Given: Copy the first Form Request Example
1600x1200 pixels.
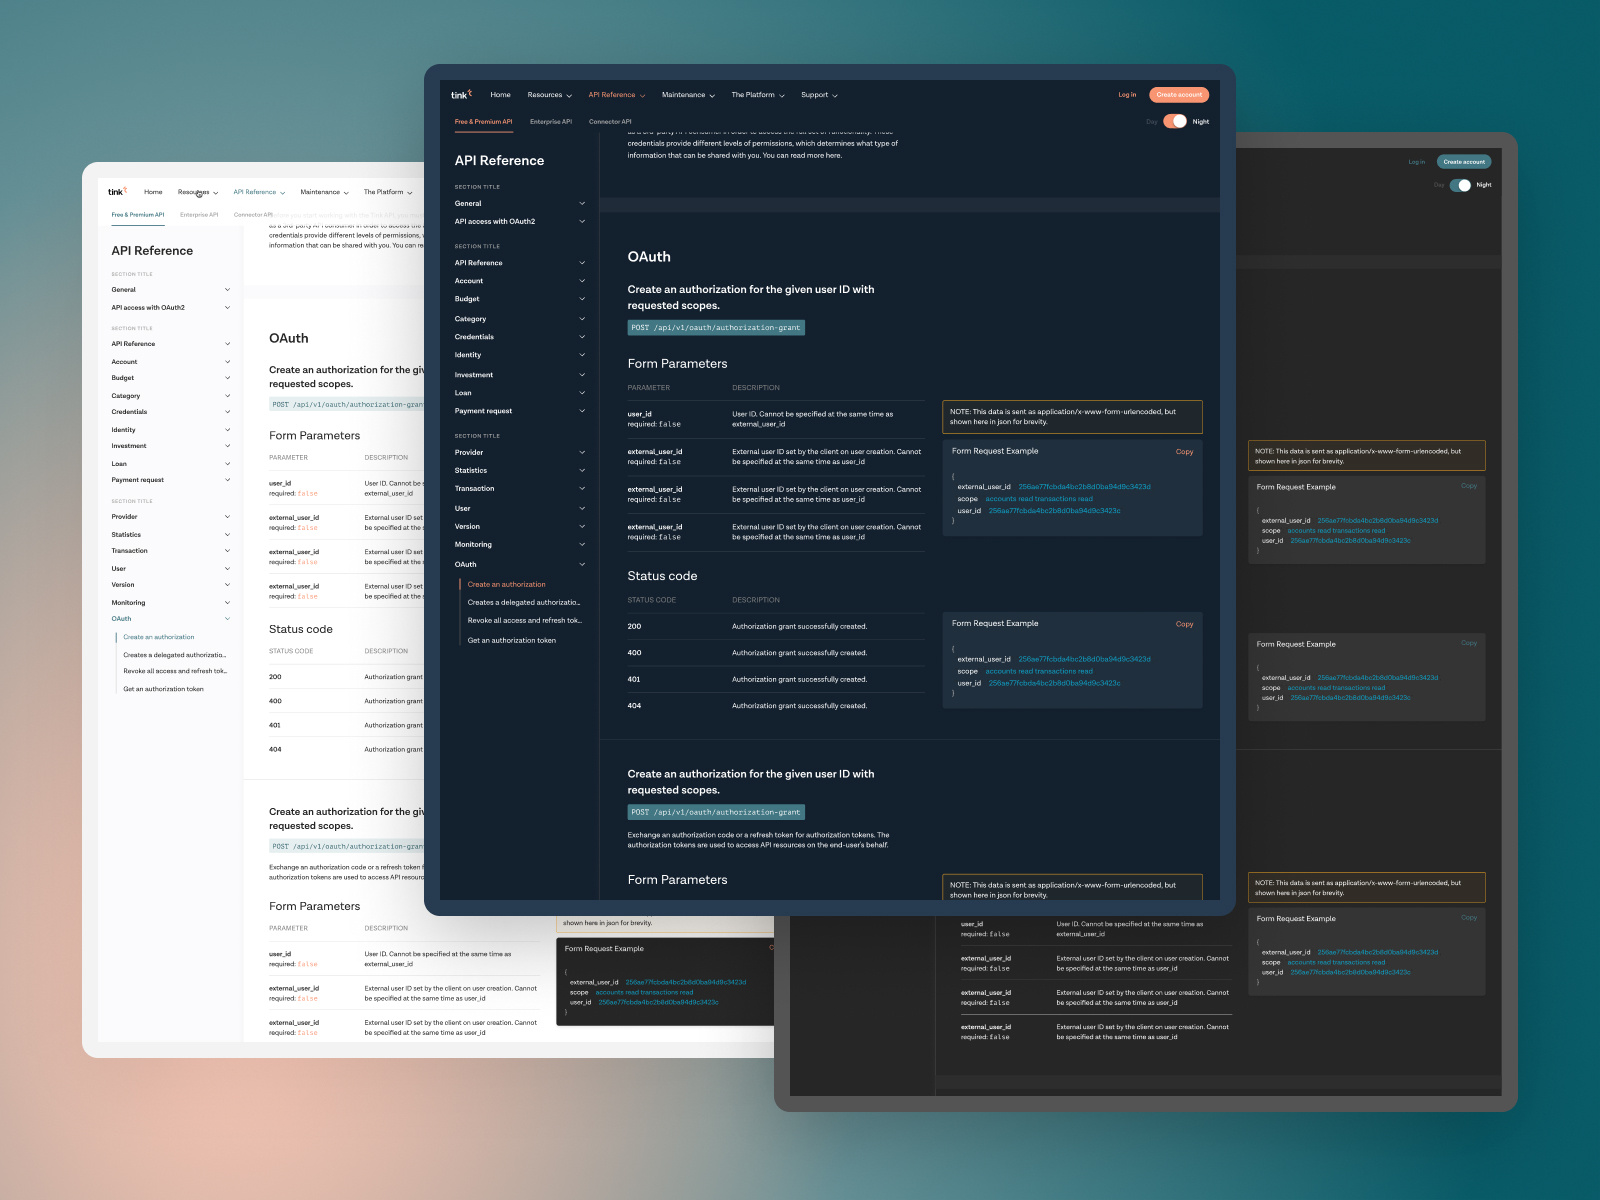Looking at the screenshot, I should pyautogui.click(x=1184, y=451).
